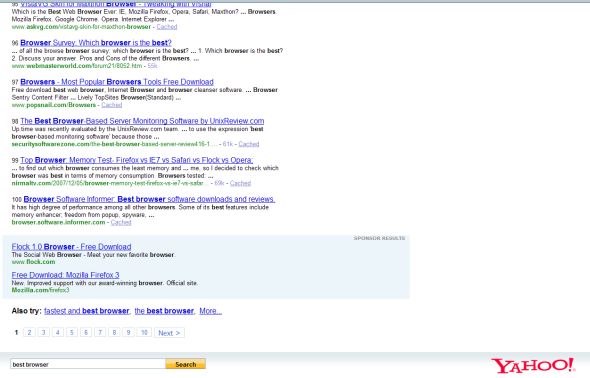Click the Yahoo! logo

coord(533,366)
